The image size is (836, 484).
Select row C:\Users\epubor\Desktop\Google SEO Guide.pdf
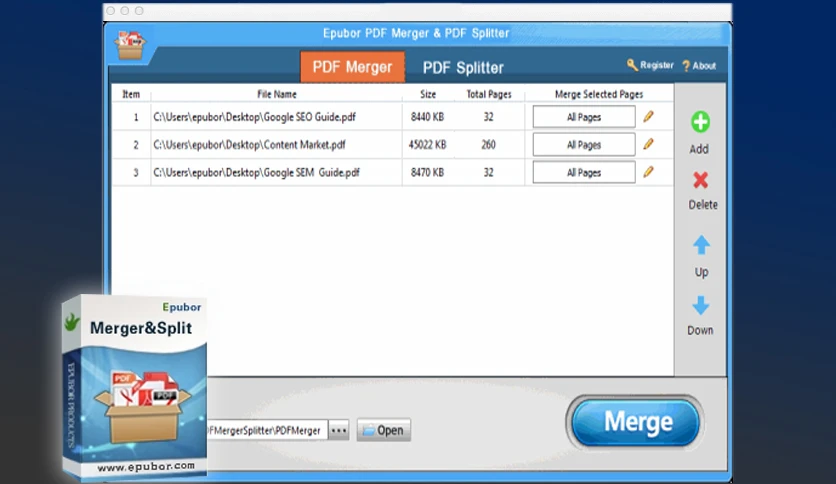(392, 117)
